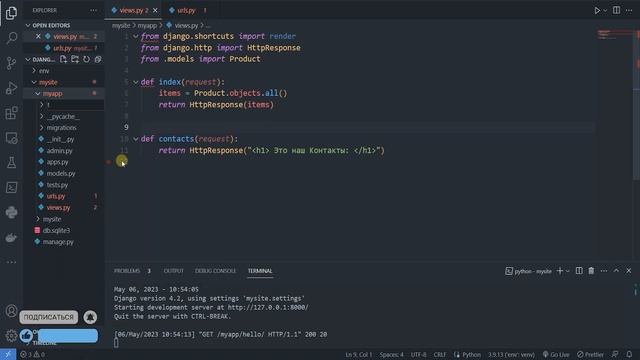
Task: Open the Manage gear menu
Action: 11,336
